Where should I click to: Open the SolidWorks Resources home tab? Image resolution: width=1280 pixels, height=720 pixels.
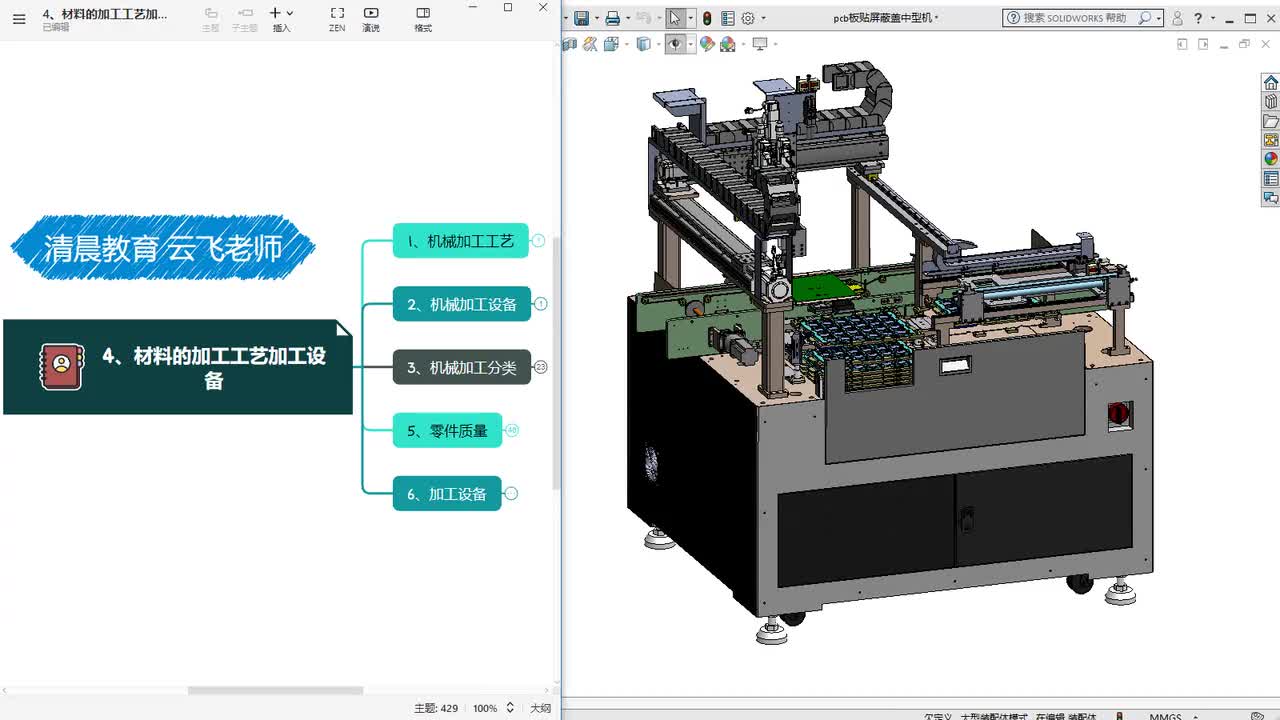pyautogui.click(x=1271, y=83)
